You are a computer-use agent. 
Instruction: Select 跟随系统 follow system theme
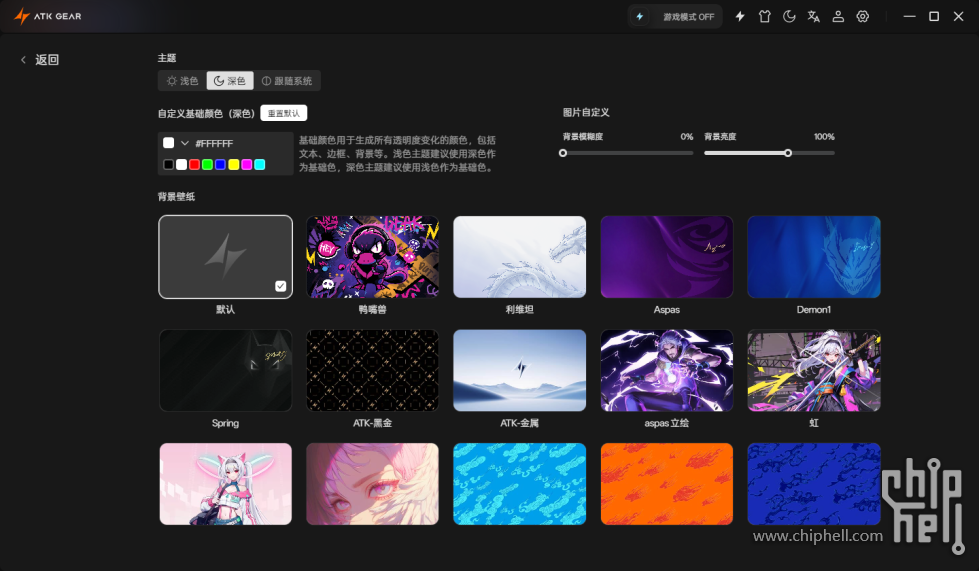point(287,81)
